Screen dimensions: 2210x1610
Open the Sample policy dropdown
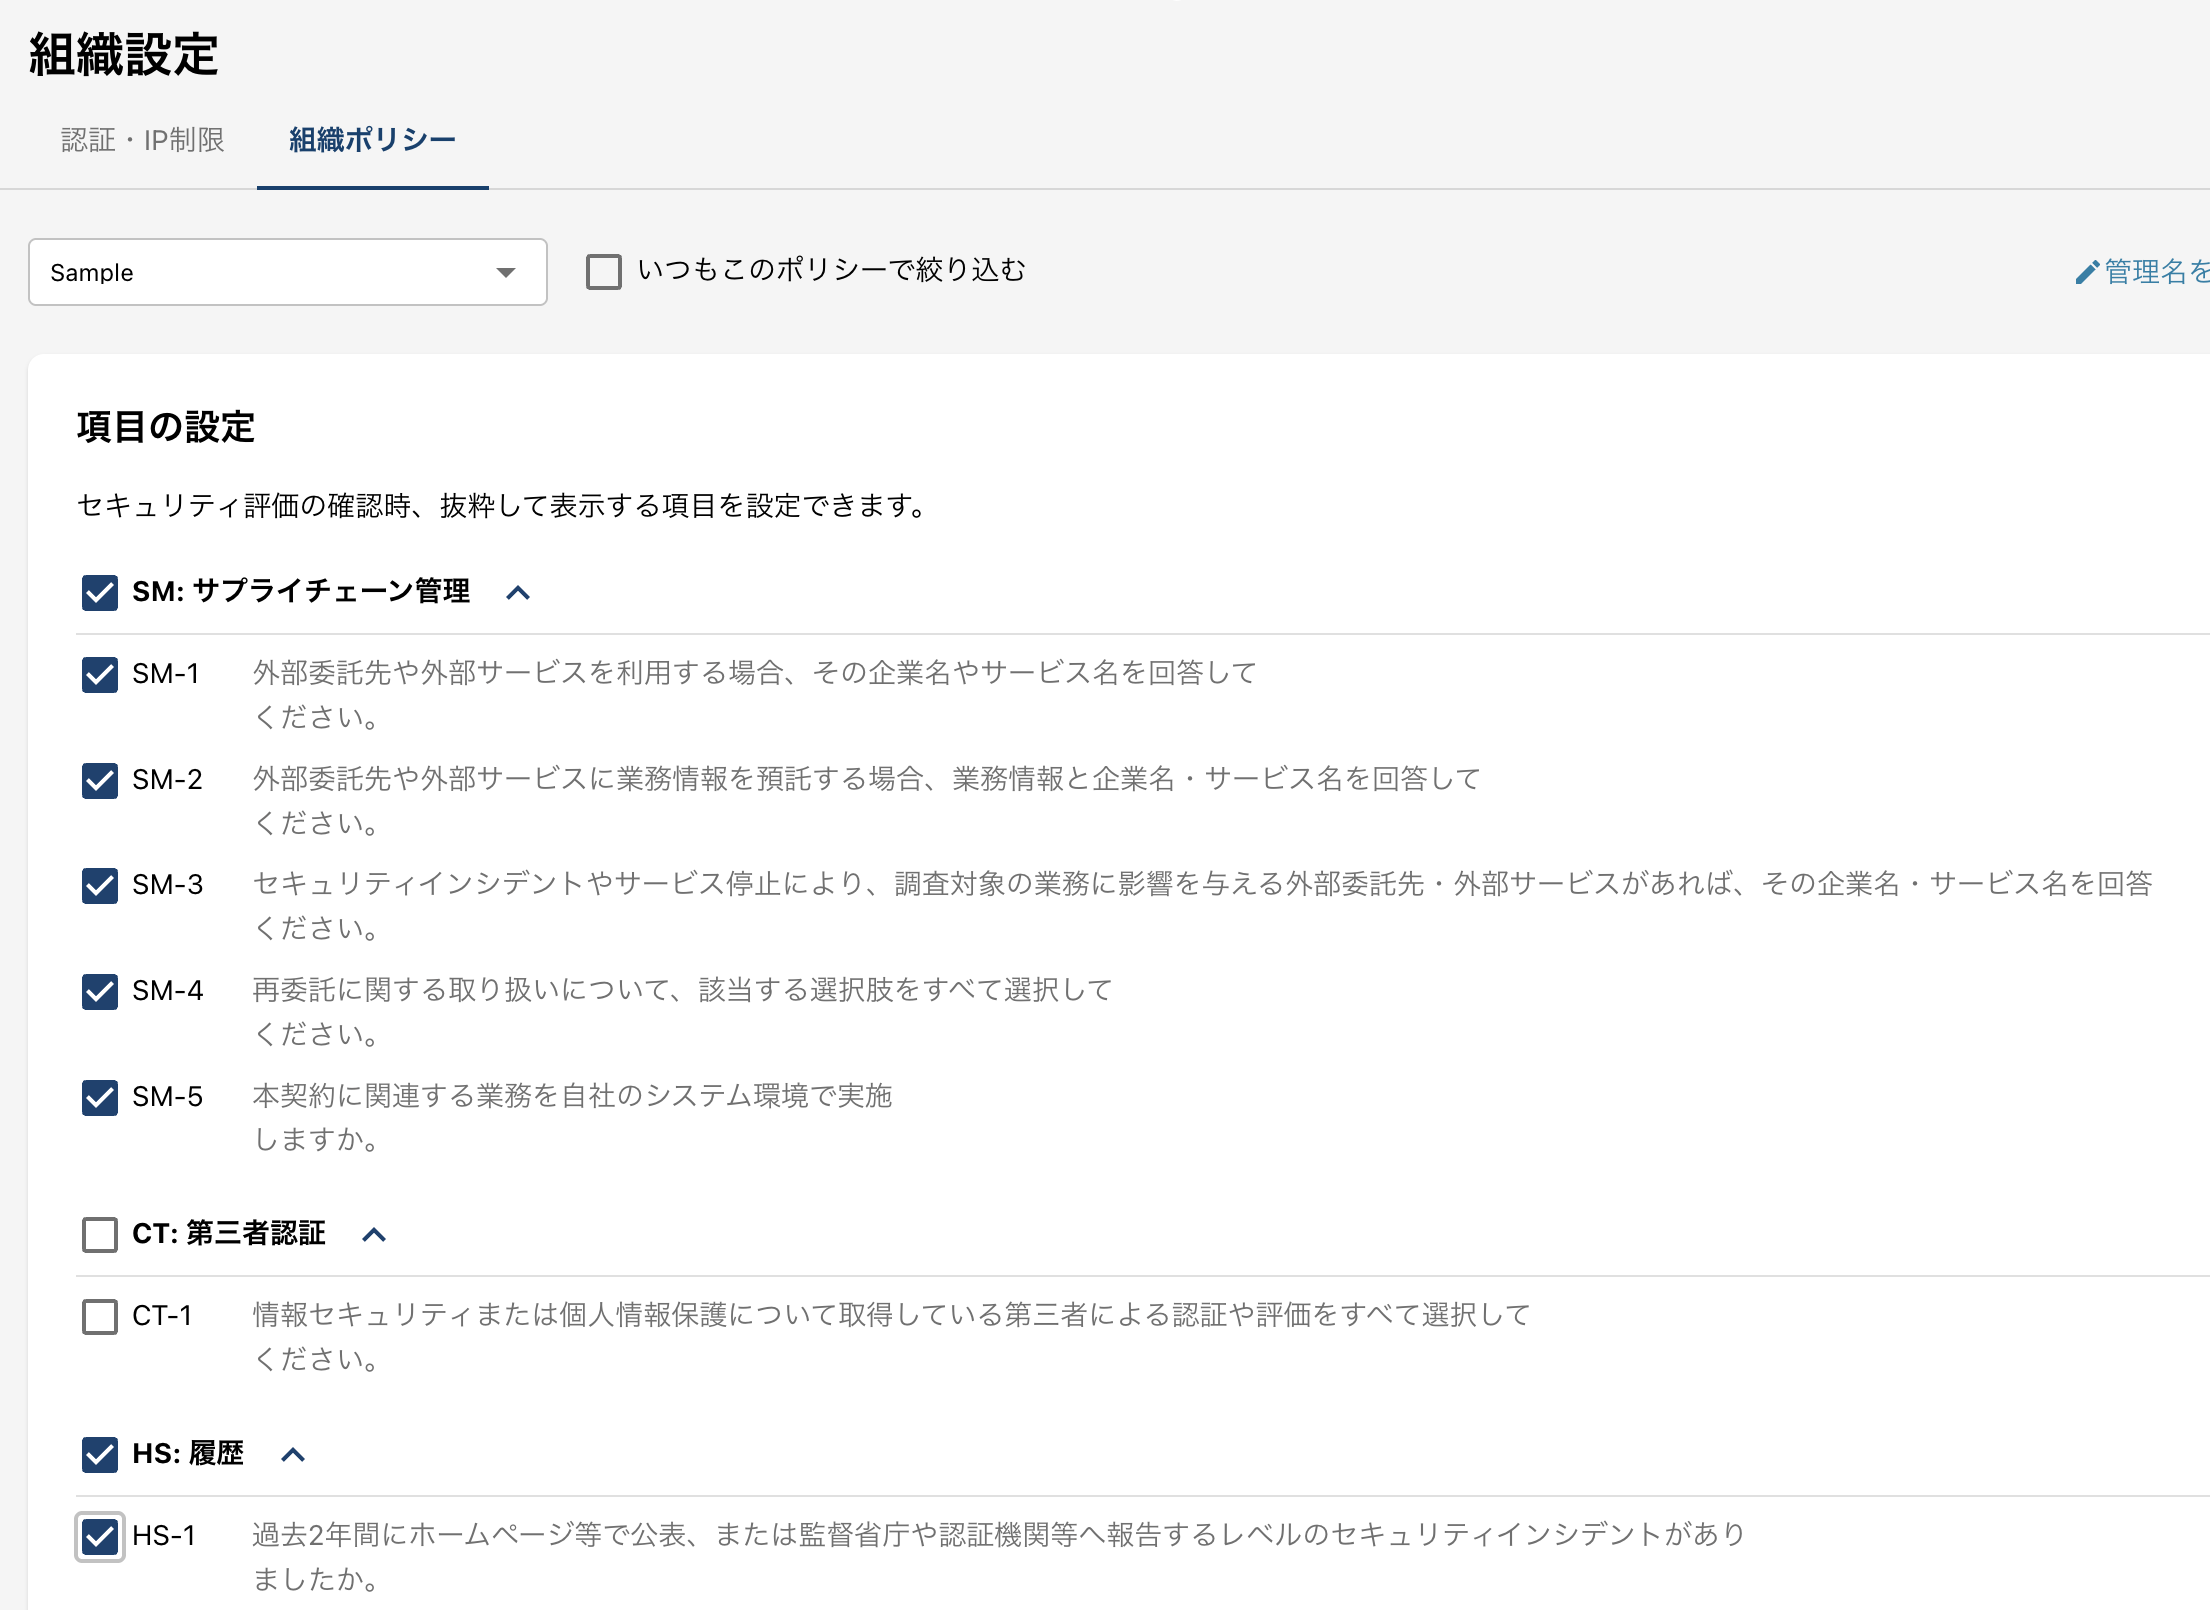point(288,272)
